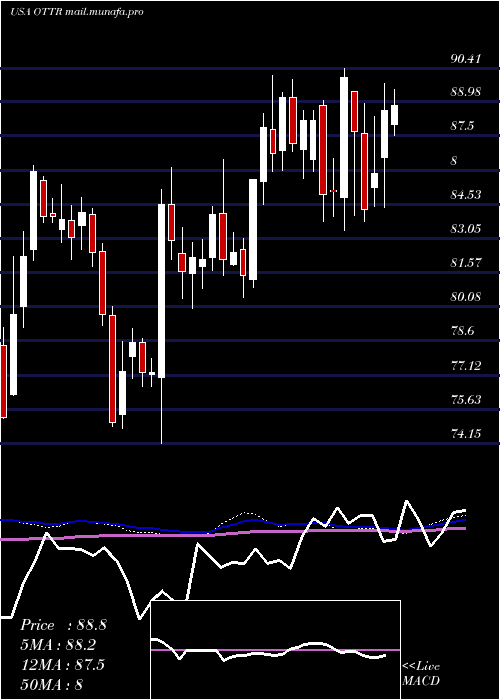Click the Price : 88.8 readout
This screenshot has height=700, width=500.
tap(63, 625)
